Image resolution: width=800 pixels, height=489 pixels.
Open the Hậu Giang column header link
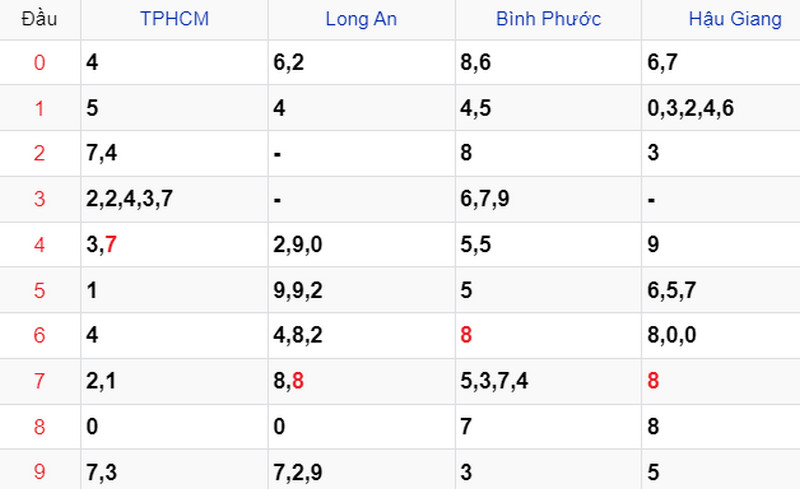(735, 19)
